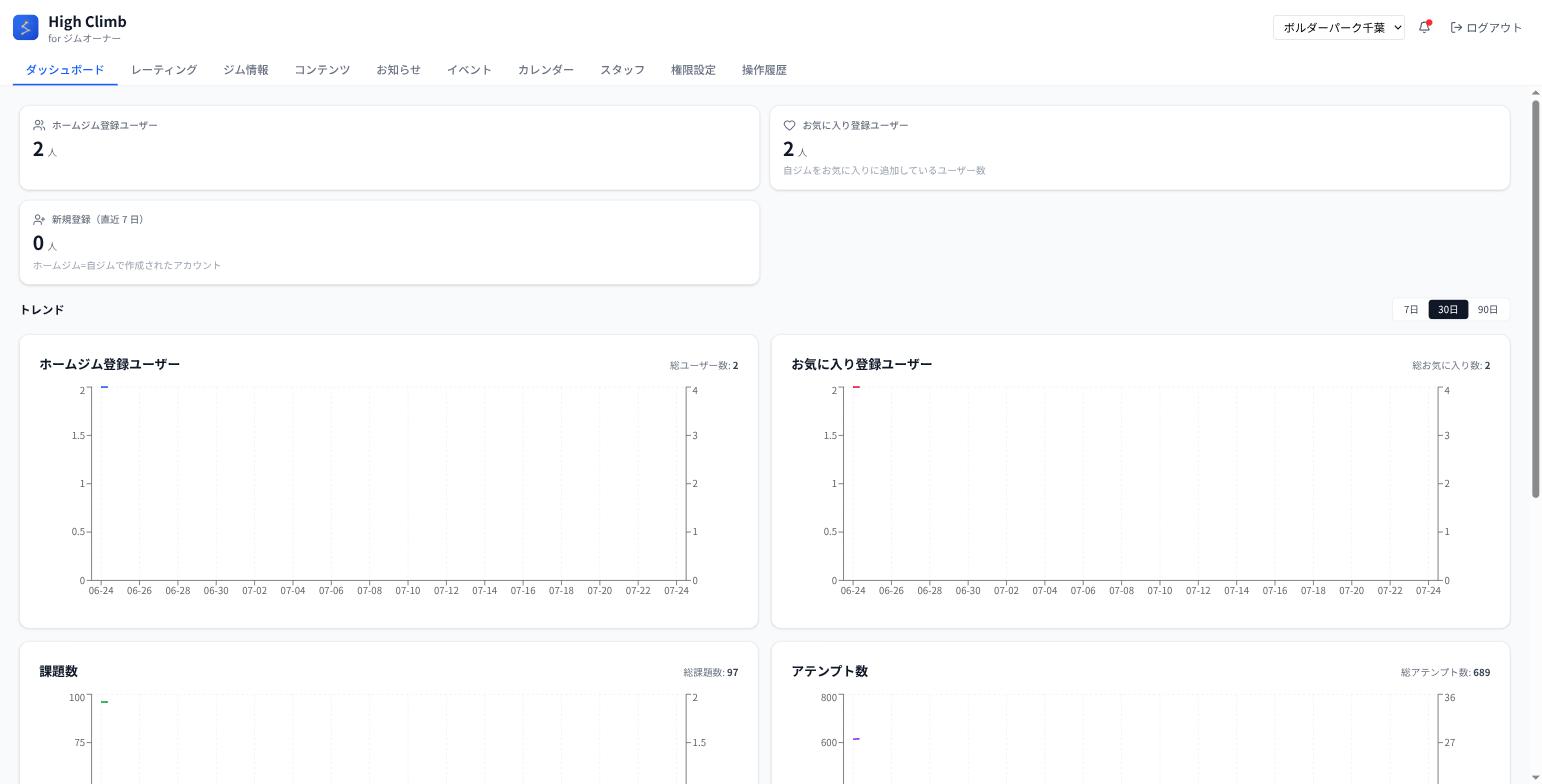Click the page vertical scrollbar thumb
This screenshot has height=784, width=1542.
click(1536, 298)
